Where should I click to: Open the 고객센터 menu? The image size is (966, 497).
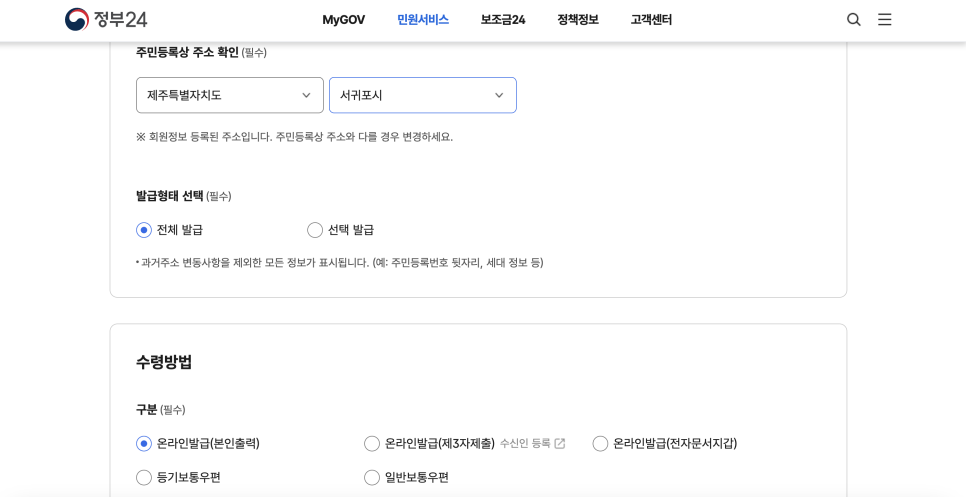point(651,20)
